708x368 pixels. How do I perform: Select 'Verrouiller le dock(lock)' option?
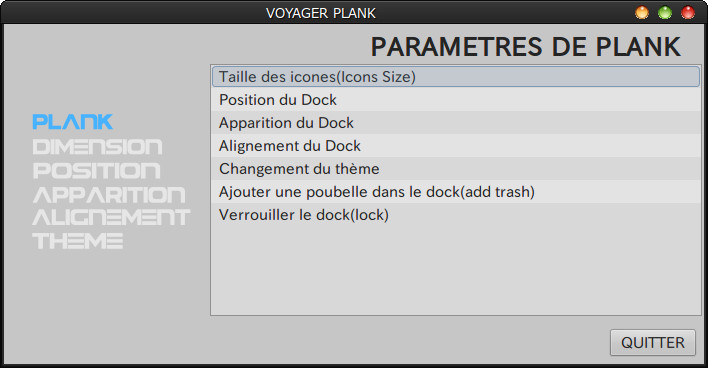(x=456, y=215)
